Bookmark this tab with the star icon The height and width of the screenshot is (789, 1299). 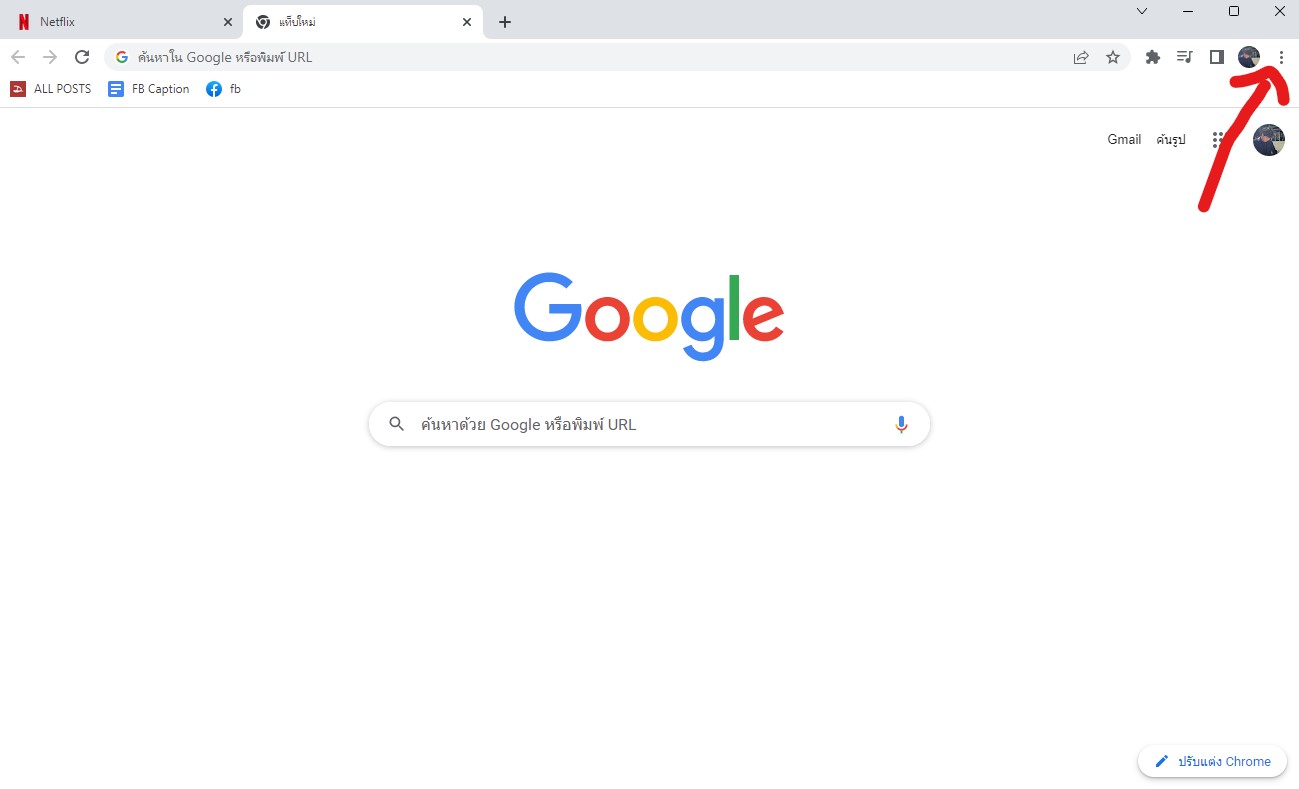tap(1112, 57)
